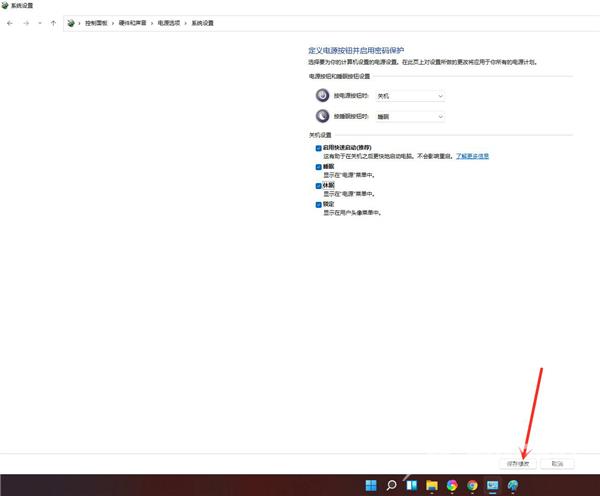Image resolution: width=600 pixels, height=496 pixels.
Task: Open File Explorer from taskbar
Action: pos(432,485)
